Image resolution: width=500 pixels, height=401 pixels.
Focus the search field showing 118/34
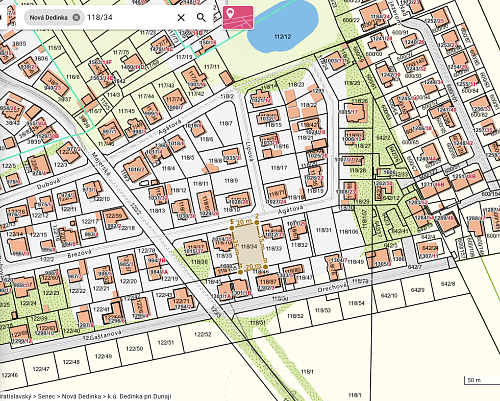coord(129,17)
